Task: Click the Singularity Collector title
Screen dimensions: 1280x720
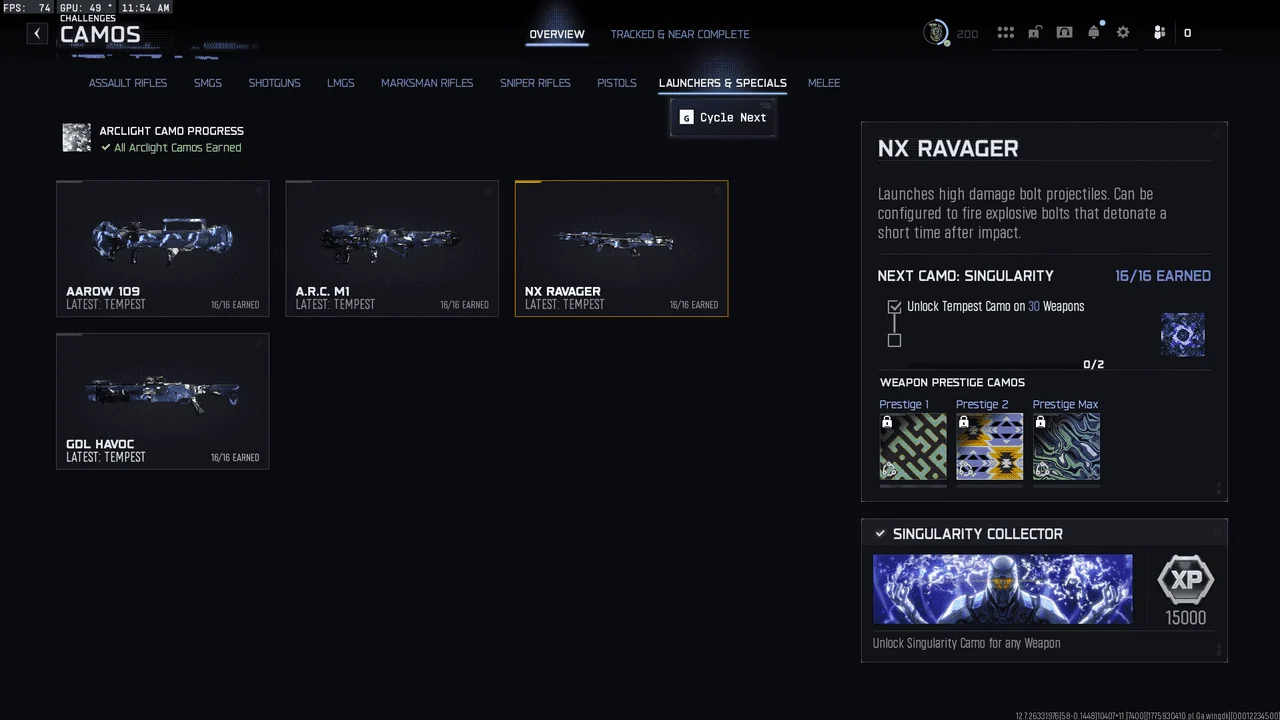Action: [978, 534]
